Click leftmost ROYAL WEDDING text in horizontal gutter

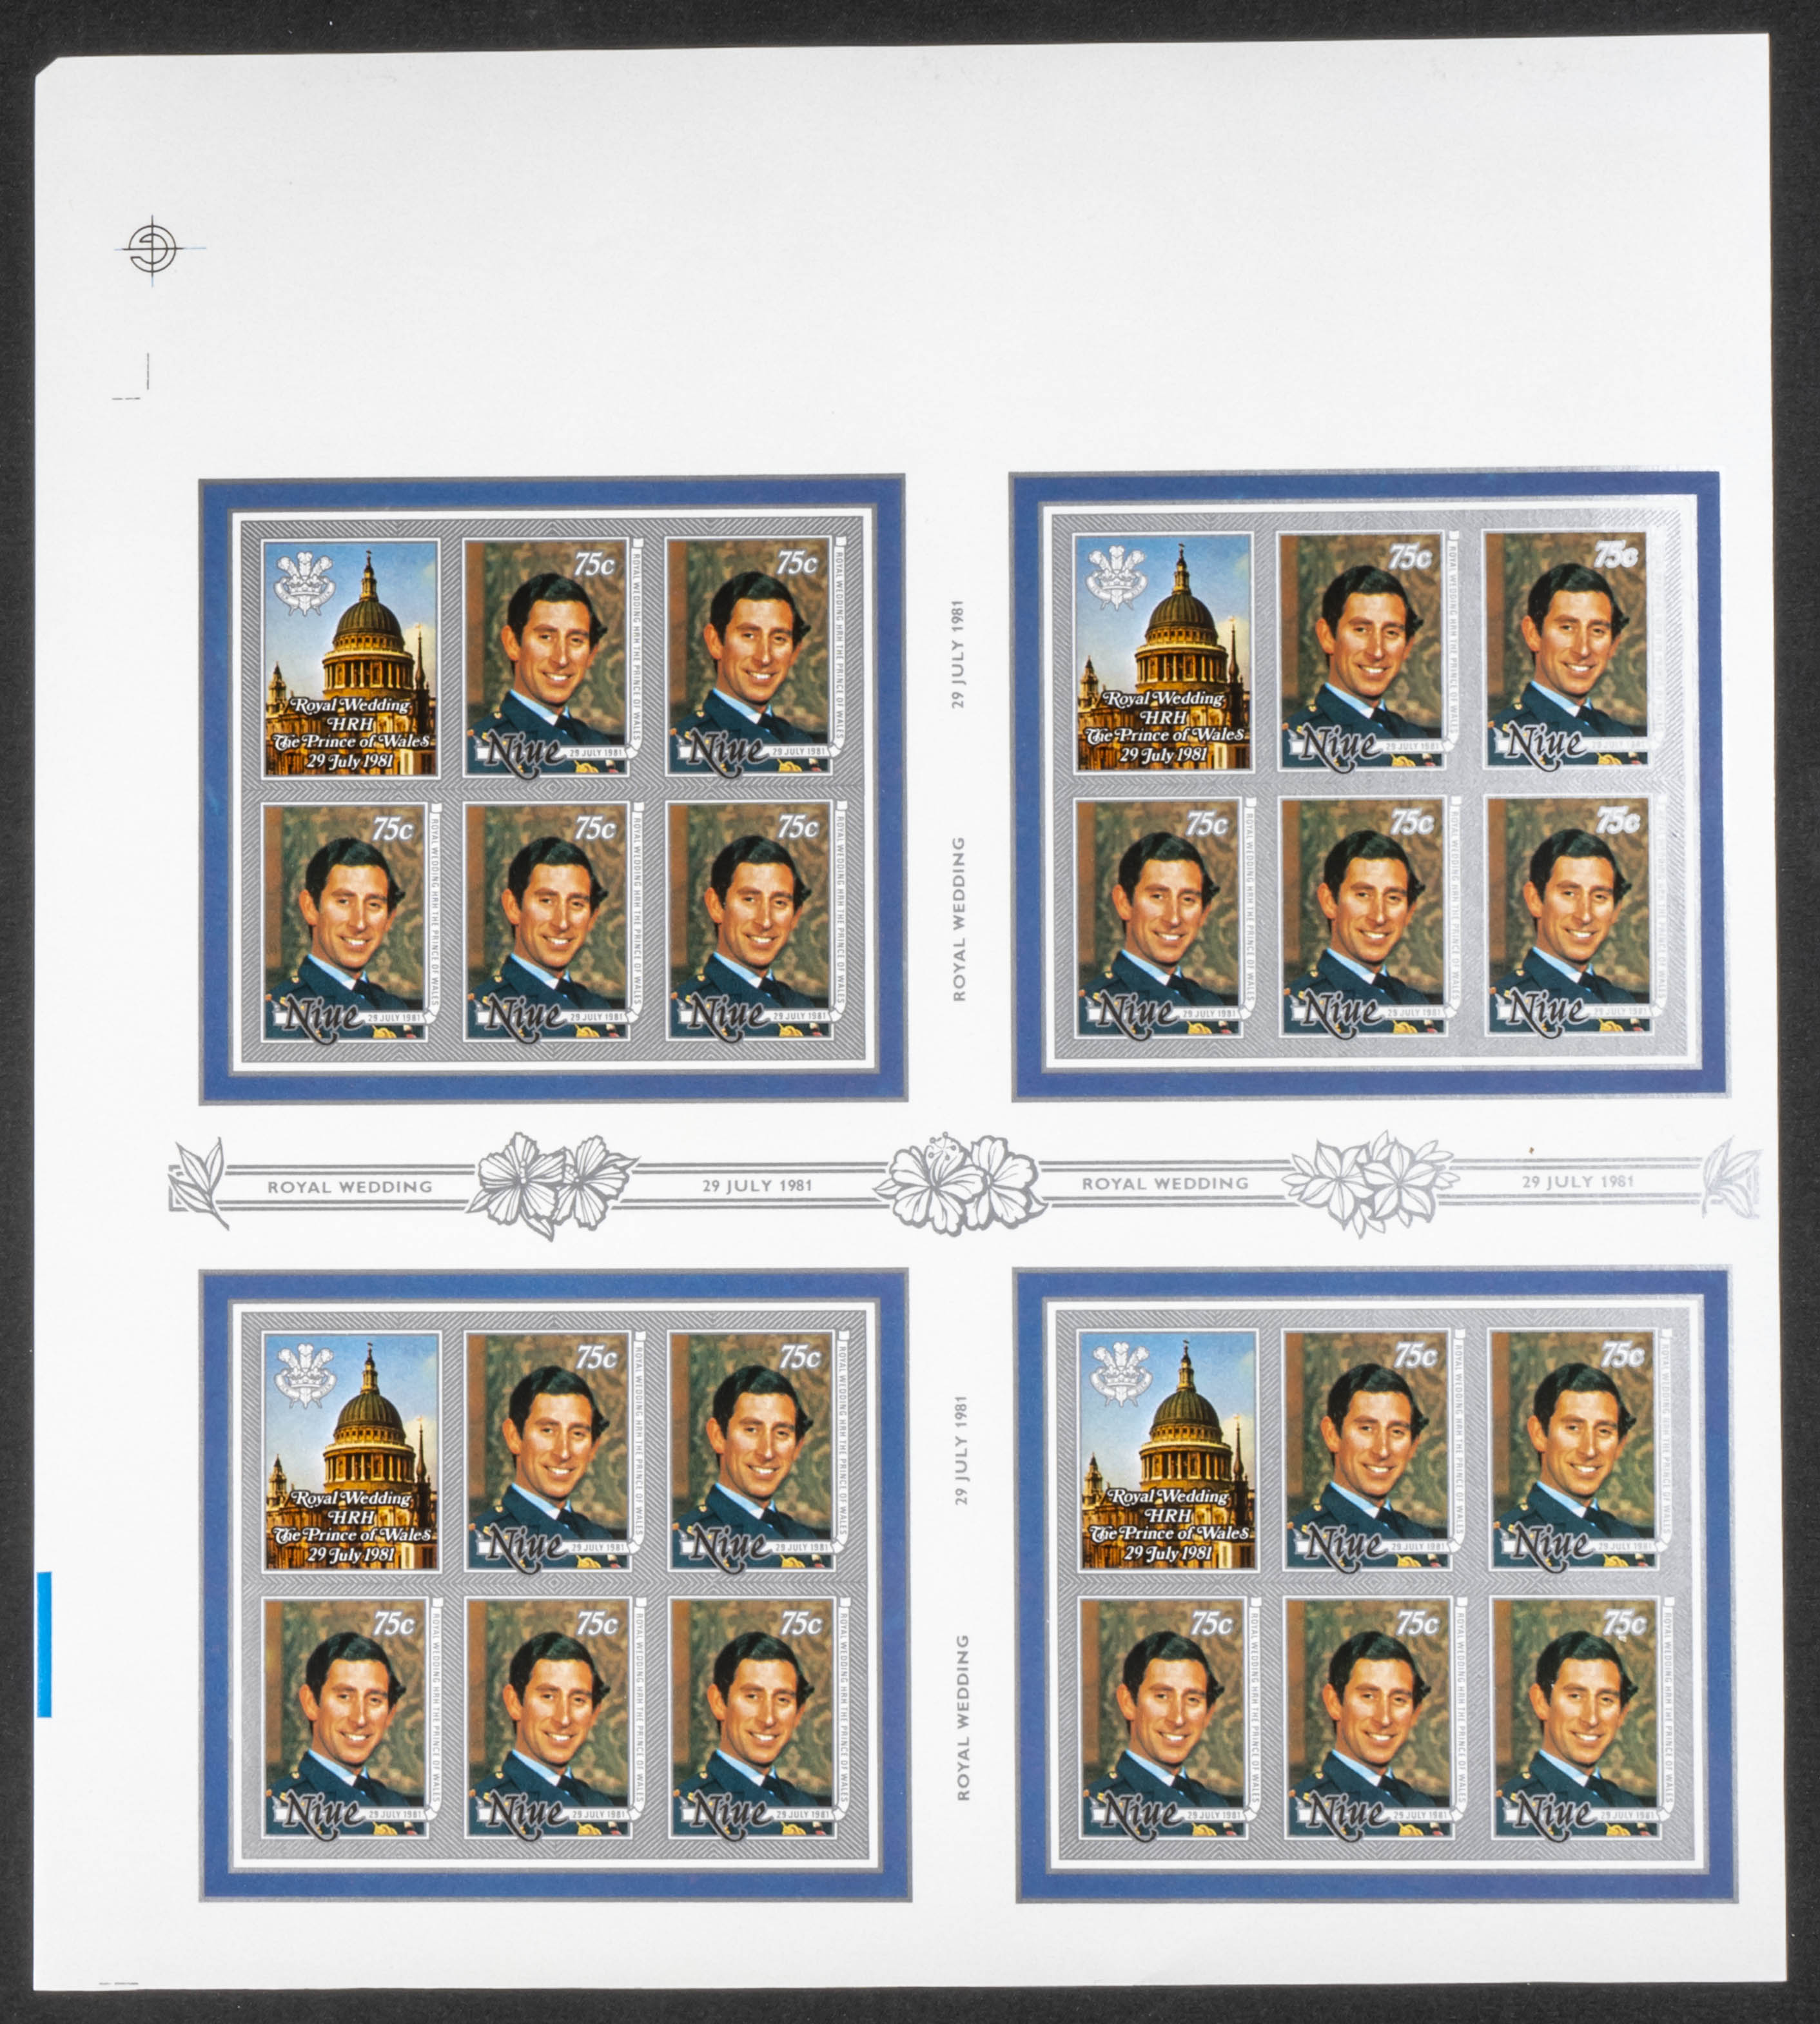coord(350,1187)
